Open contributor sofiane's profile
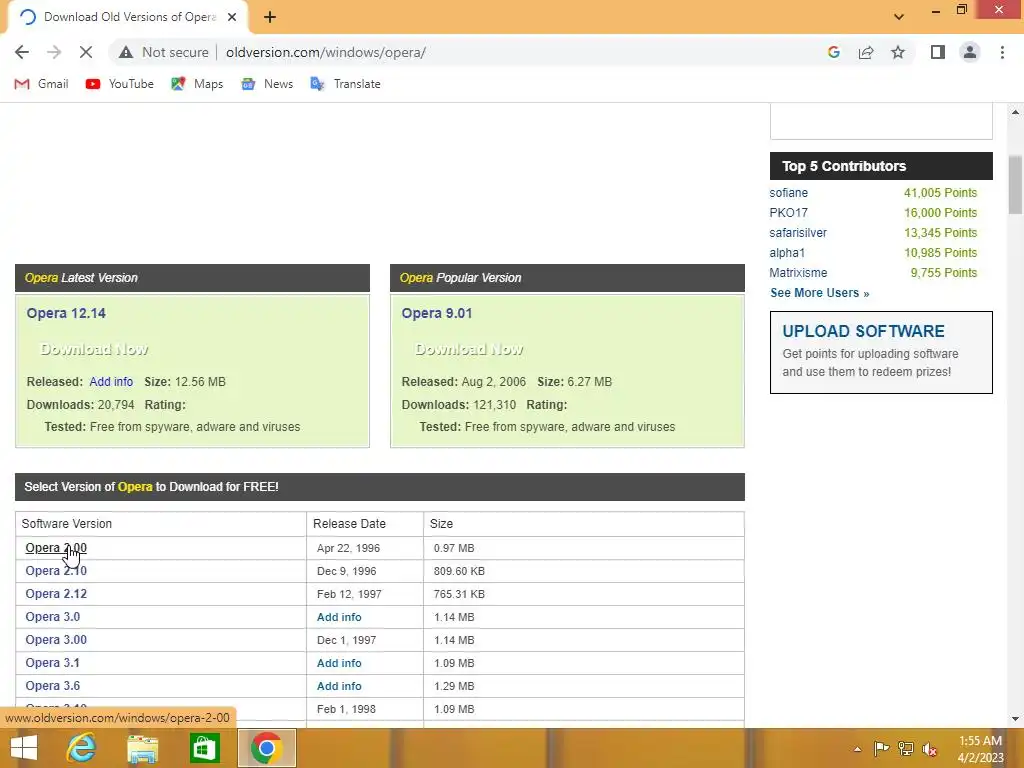 (788, 193)
